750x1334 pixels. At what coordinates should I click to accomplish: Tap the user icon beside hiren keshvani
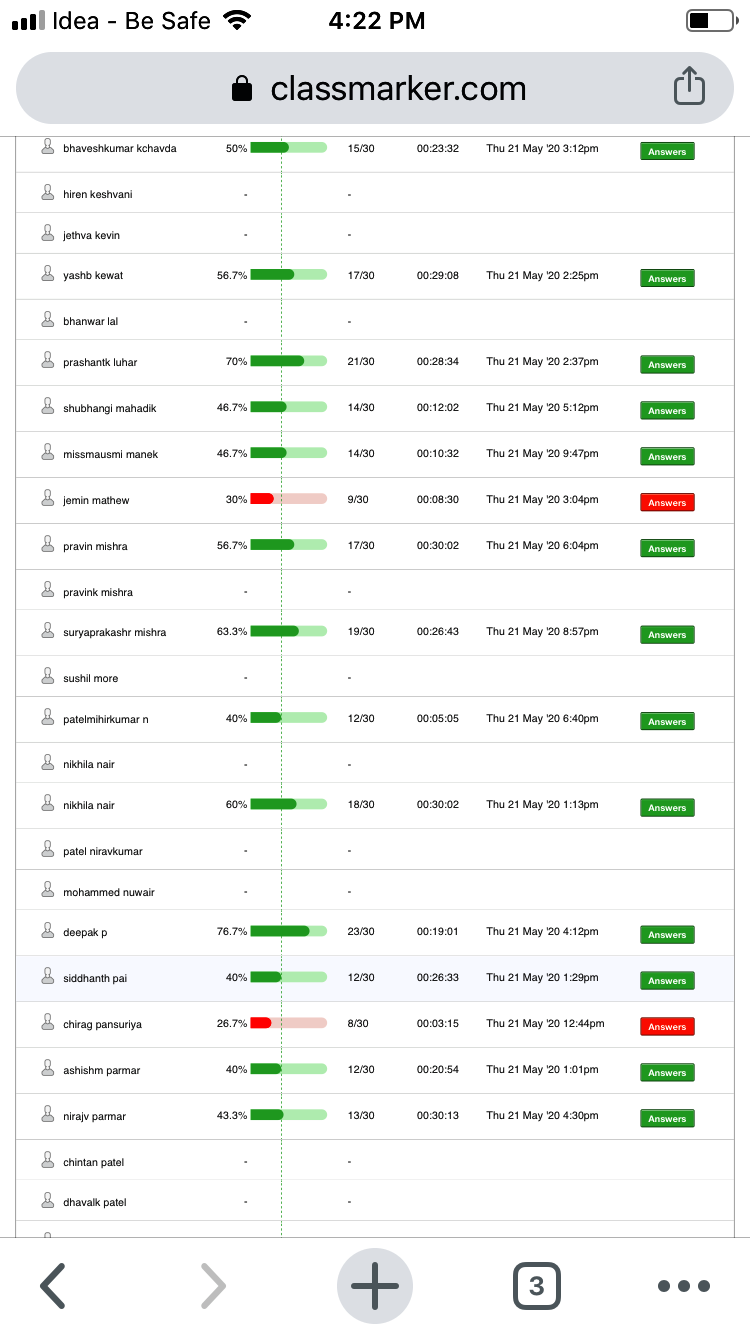(x=47, y=192)
